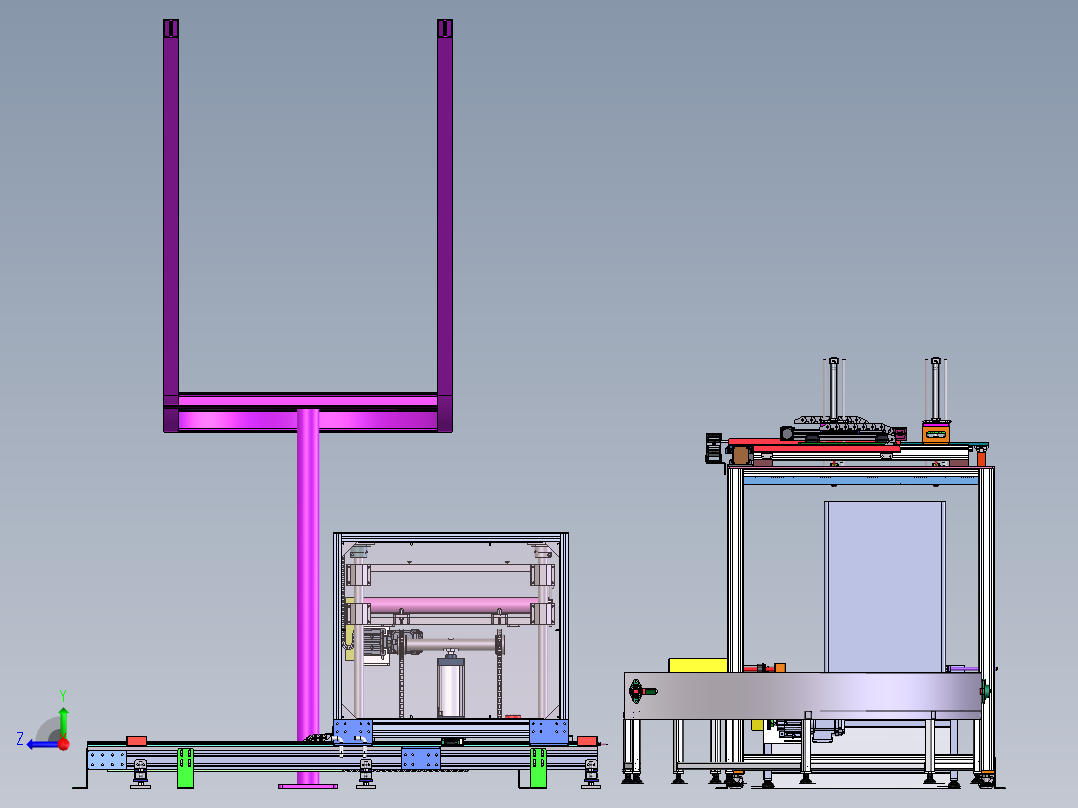The width and height of the screenshot is (1078, 808).
Task: Select the yellow block on the right machine
Action: [698, 665]
